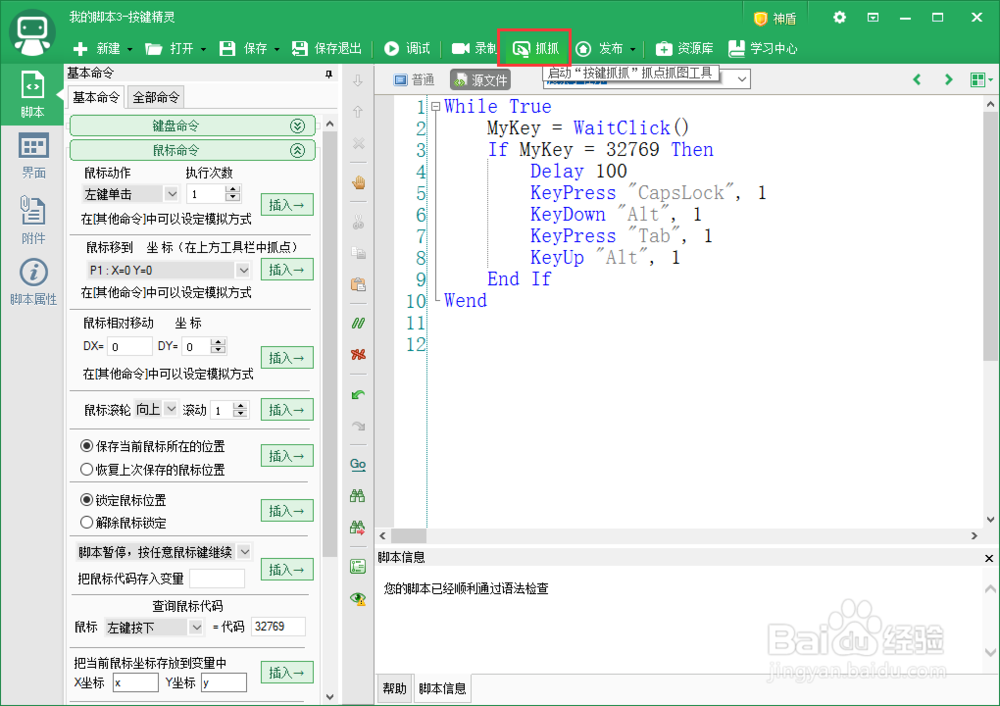Launch the 抓抓 capture tool

536,48
